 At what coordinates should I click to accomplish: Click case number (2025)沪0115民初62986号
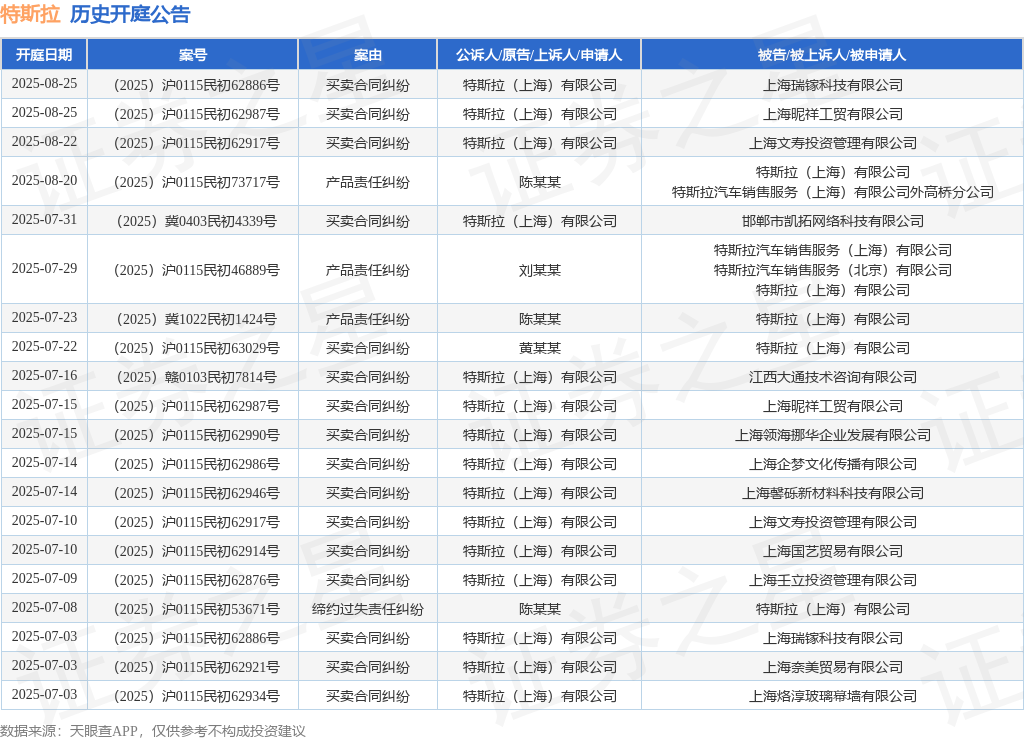pos(197,464)
